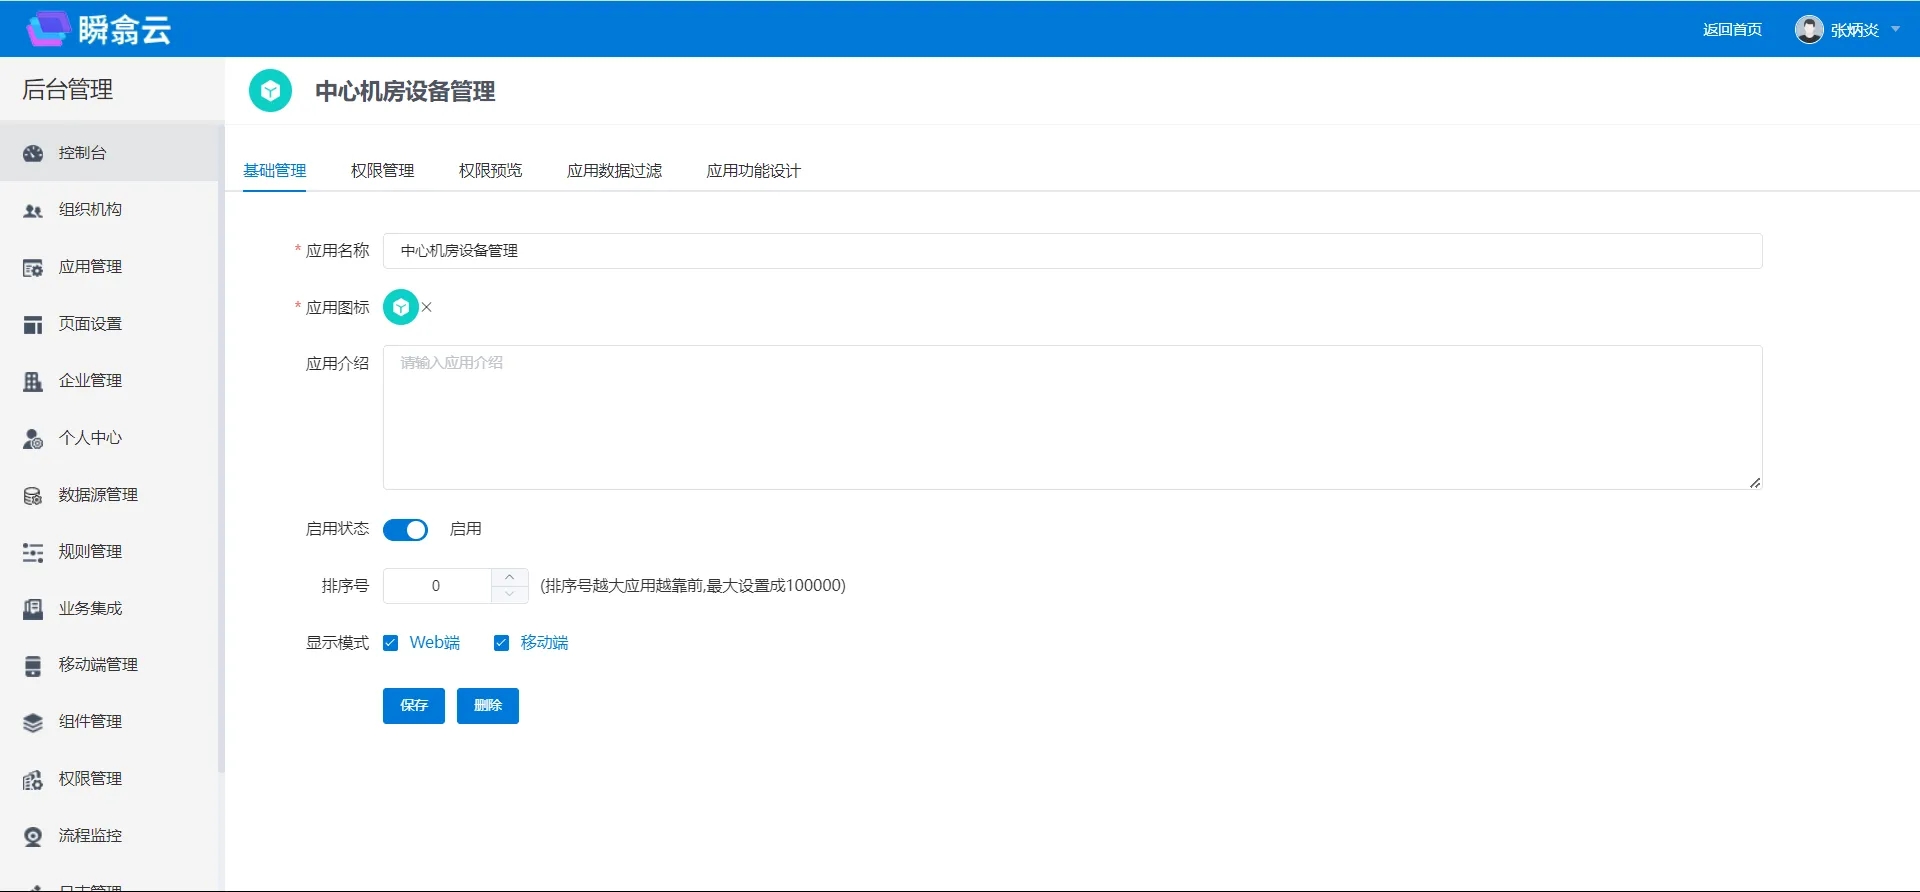The height and width of the screenshot is (892, 1920).
Task: Click the 返回首页 link
Action: (x=1732, y=29)
